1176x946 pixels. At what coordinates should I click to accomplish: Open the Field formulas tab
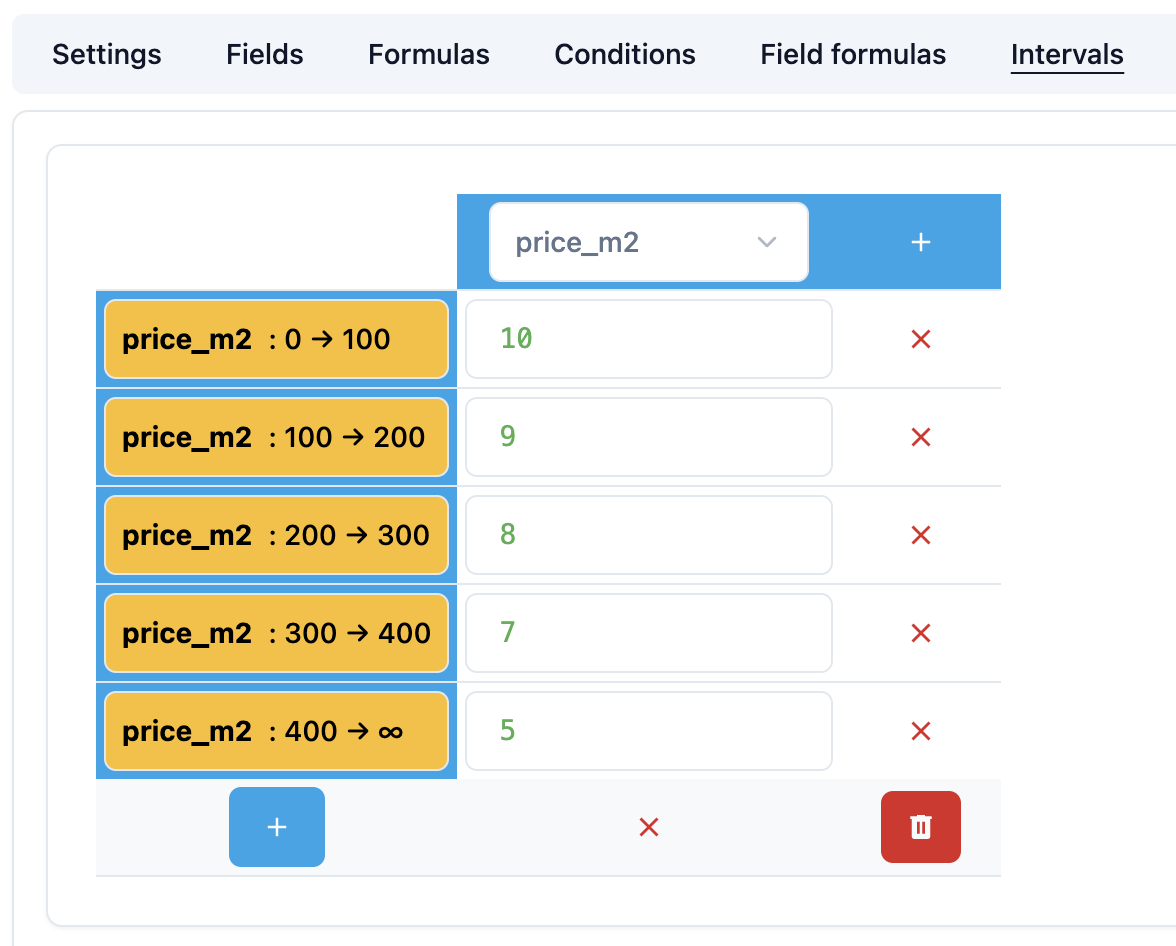[x=853, y=54]
